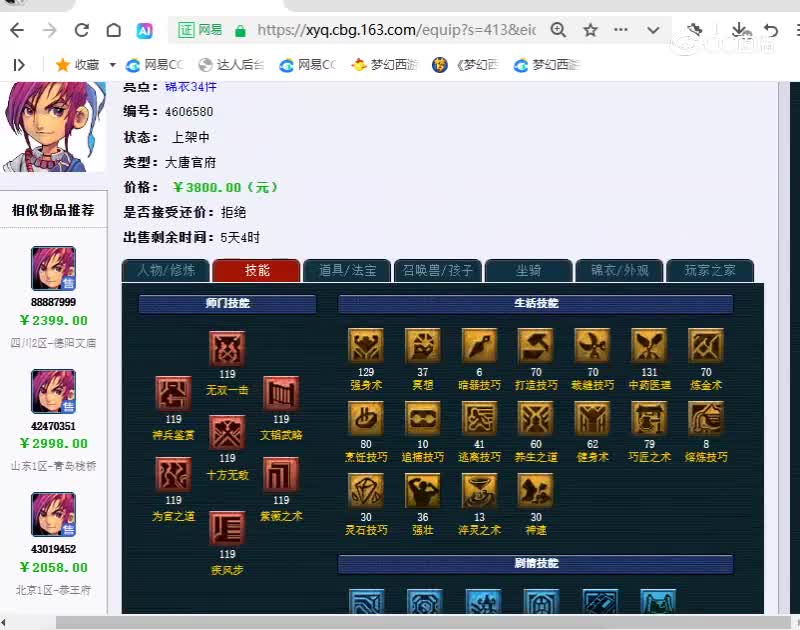Screen dimensions: 800x630
Task: Expand the address bar dropdown chevron
Action: [653, 30]
